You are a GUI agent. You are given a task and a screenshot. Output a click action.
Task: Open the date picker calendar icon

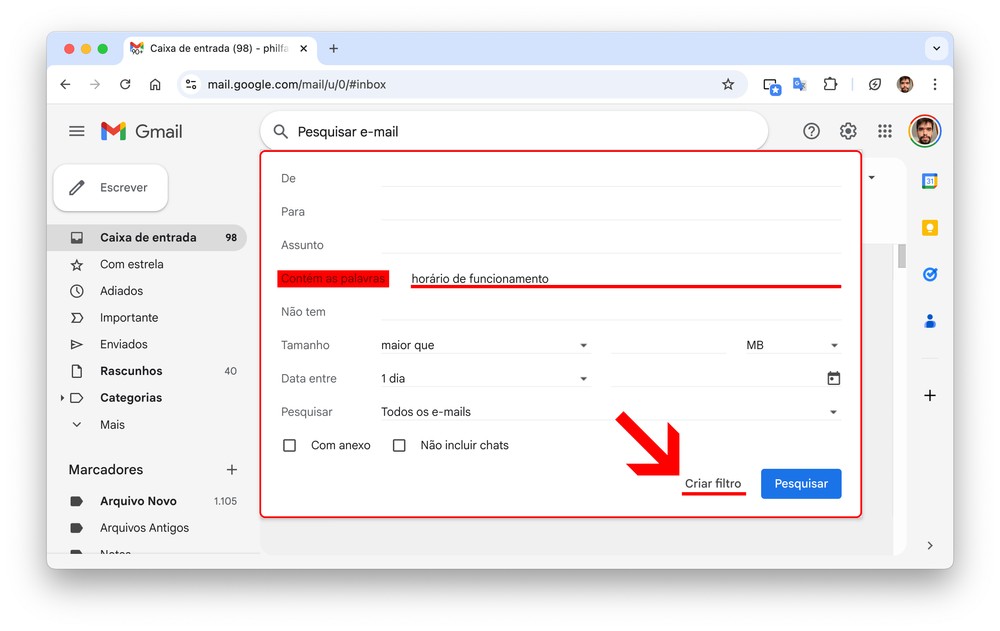tap(833, 379)
